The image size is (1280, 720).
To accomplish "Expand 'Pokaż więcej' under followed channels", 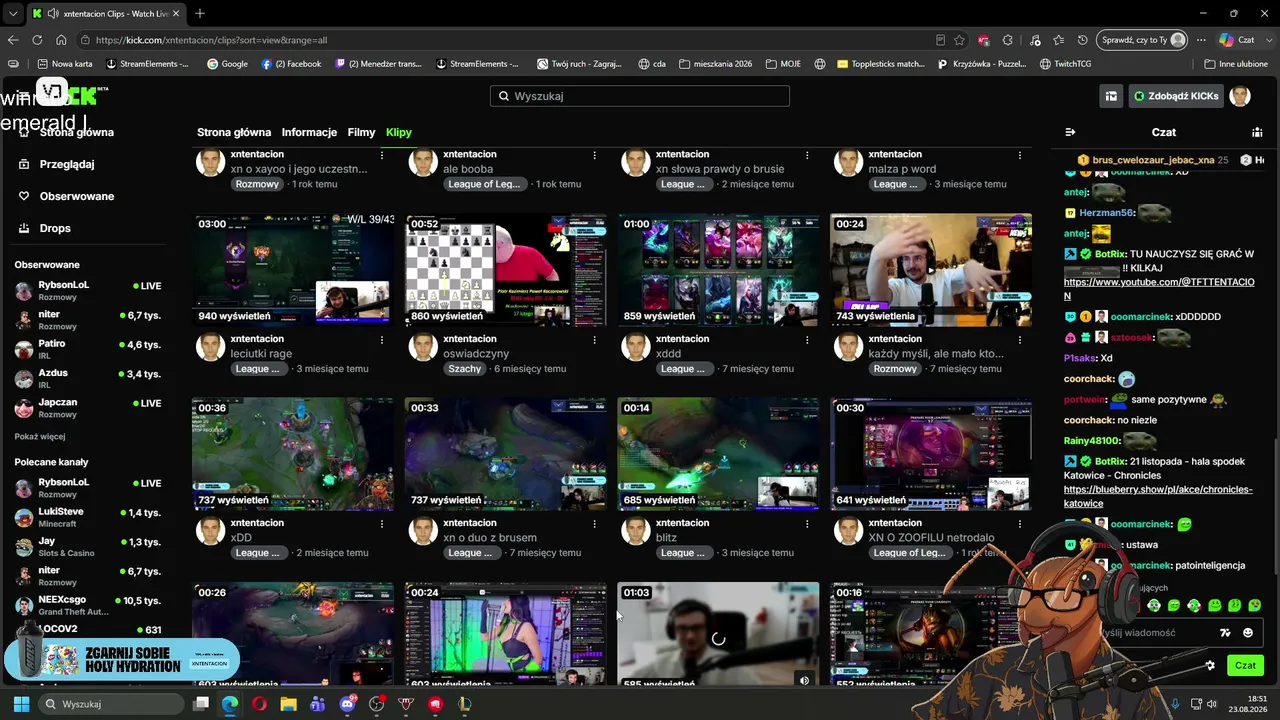I will coord(40,437).
